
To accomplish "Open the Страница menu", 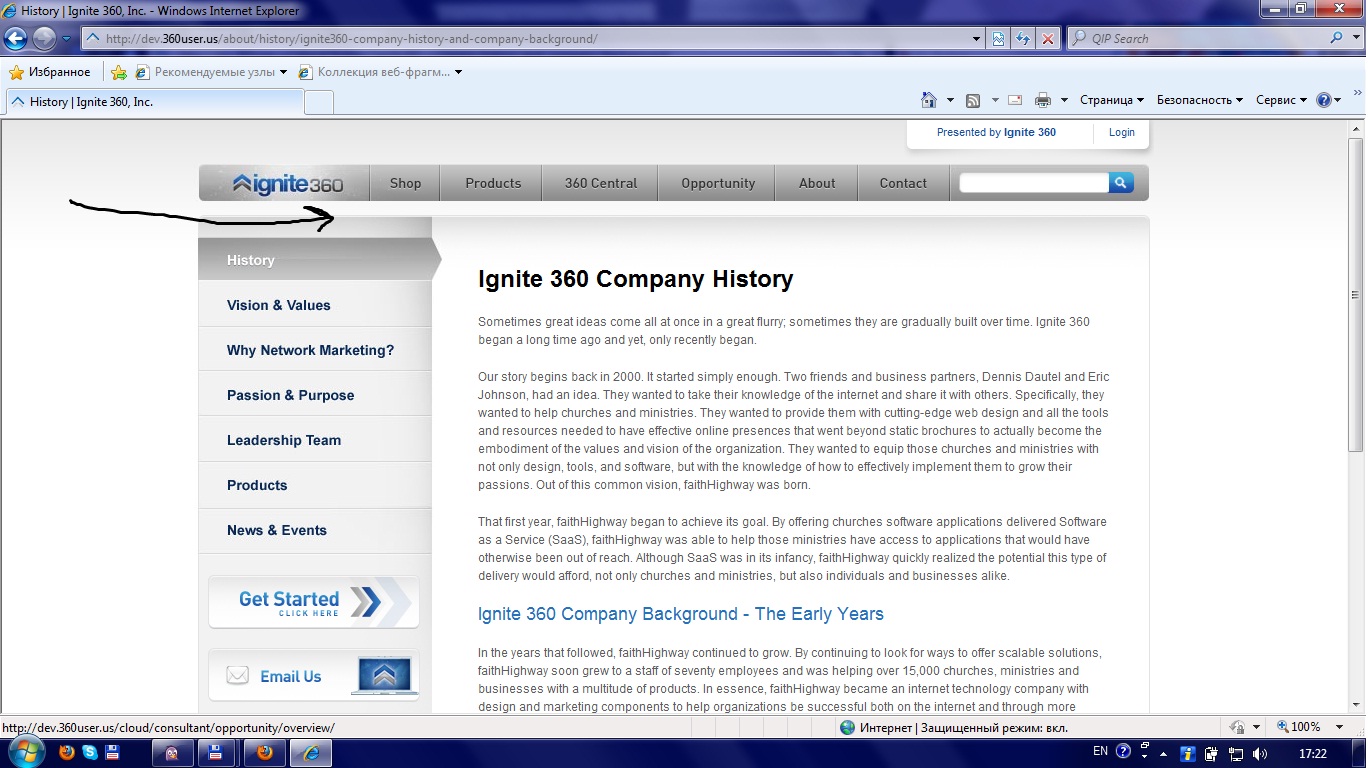I will pyautogui.click(x=1112, y=100).
